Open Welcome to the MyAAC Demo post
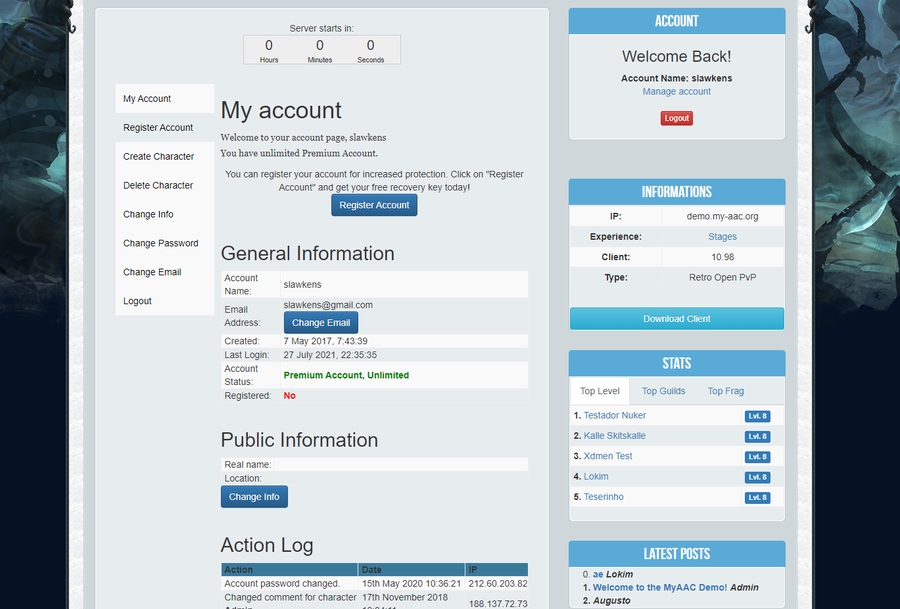 [660, 588]
